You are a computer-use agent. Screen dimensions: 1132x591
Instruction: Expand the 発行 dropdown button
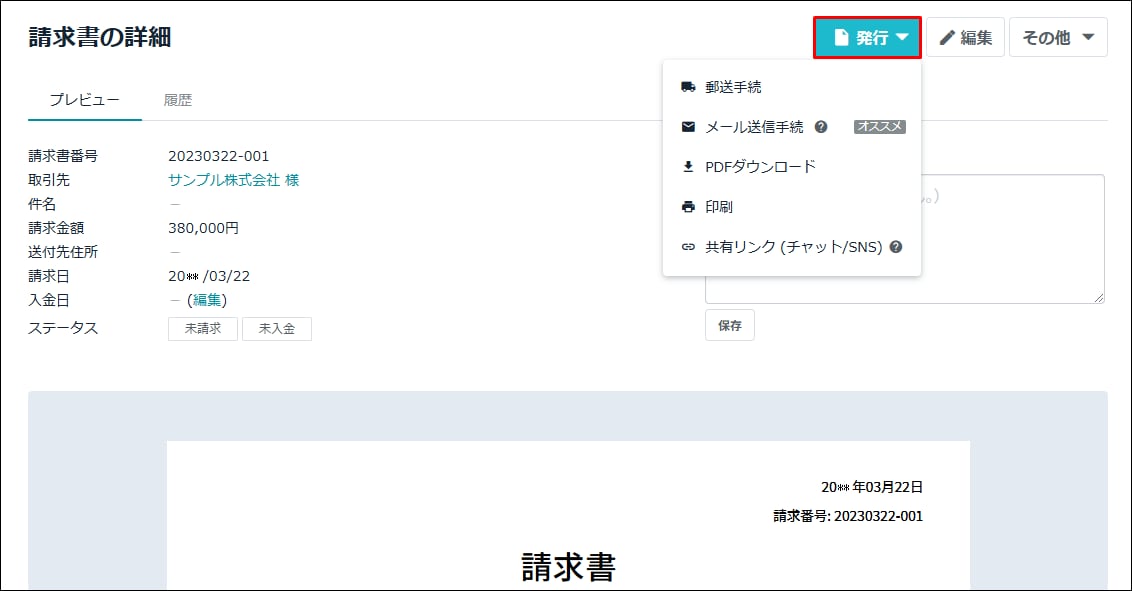tap(867, 38)
